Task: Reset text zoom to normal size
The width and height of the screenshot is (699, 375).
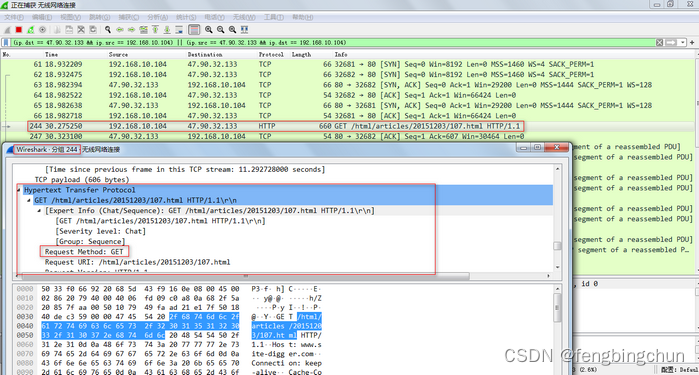Action: click(x=232, y=30)
